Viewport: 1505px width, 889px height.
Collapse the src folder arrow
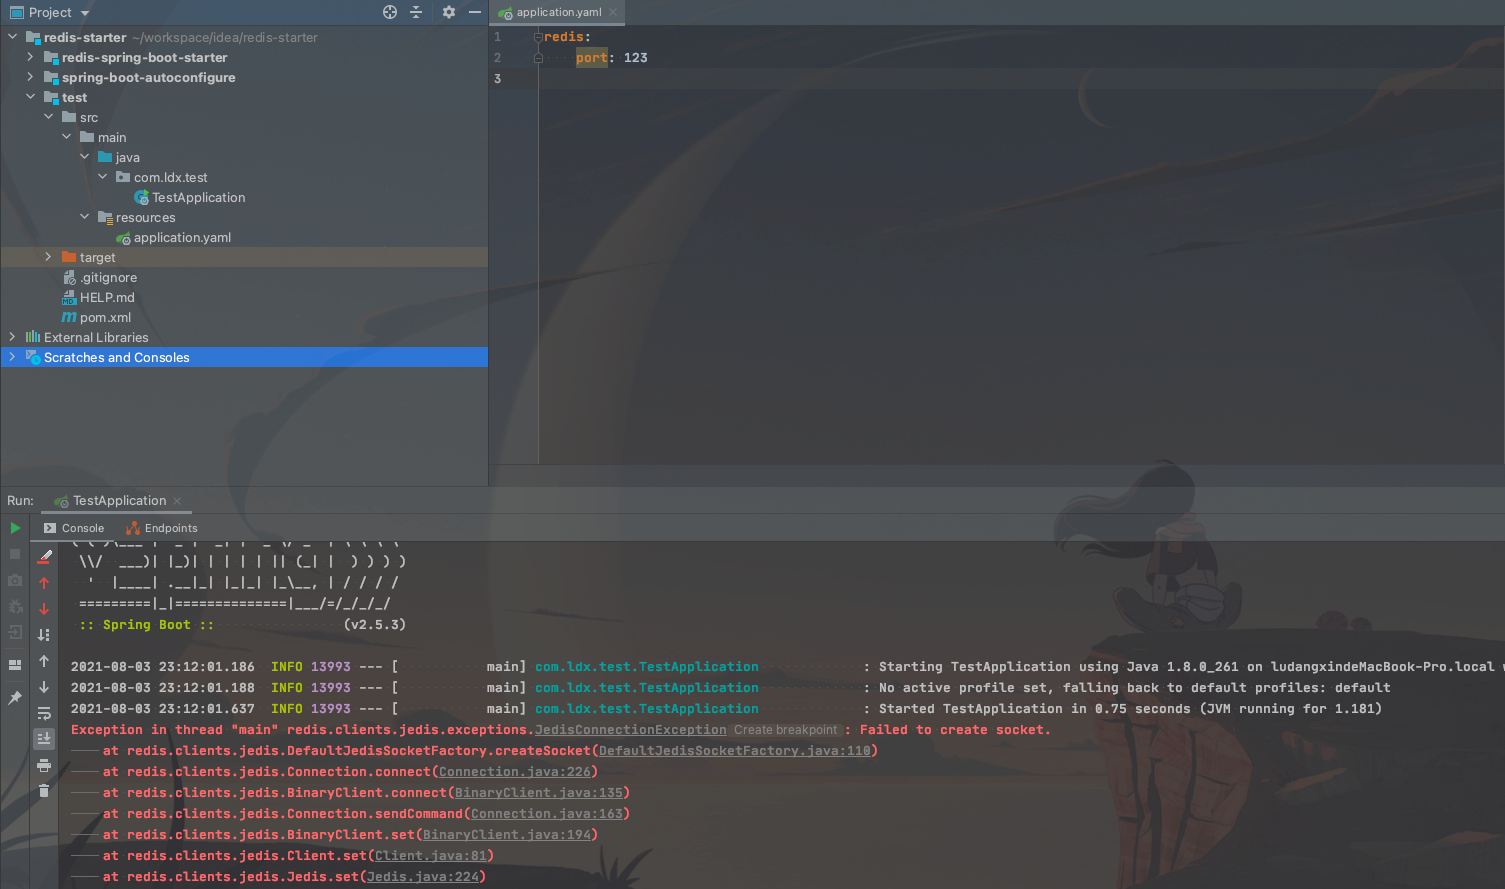48,117
